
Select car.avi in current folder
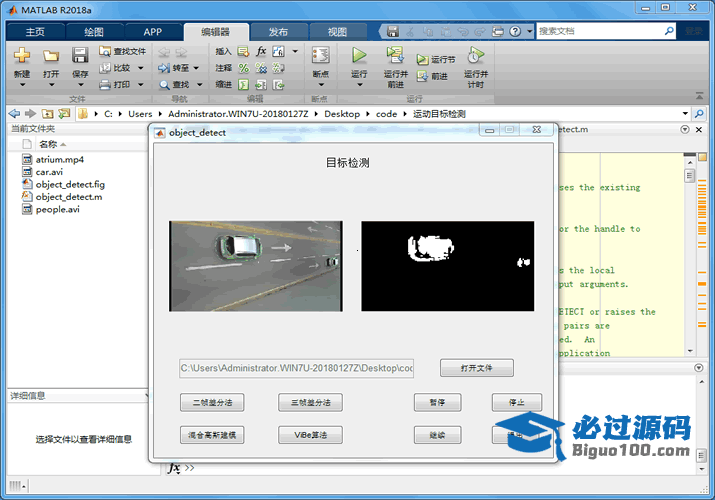pyautogui.click(x=49, y=172)
